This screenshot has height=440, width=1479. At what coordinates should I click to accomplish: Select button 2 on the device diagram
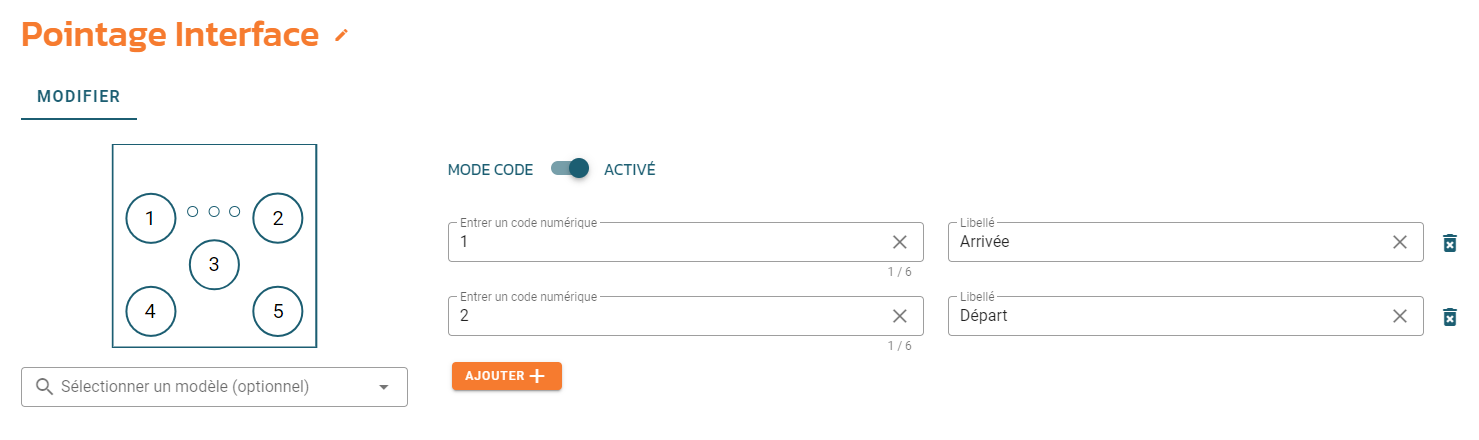278,218
